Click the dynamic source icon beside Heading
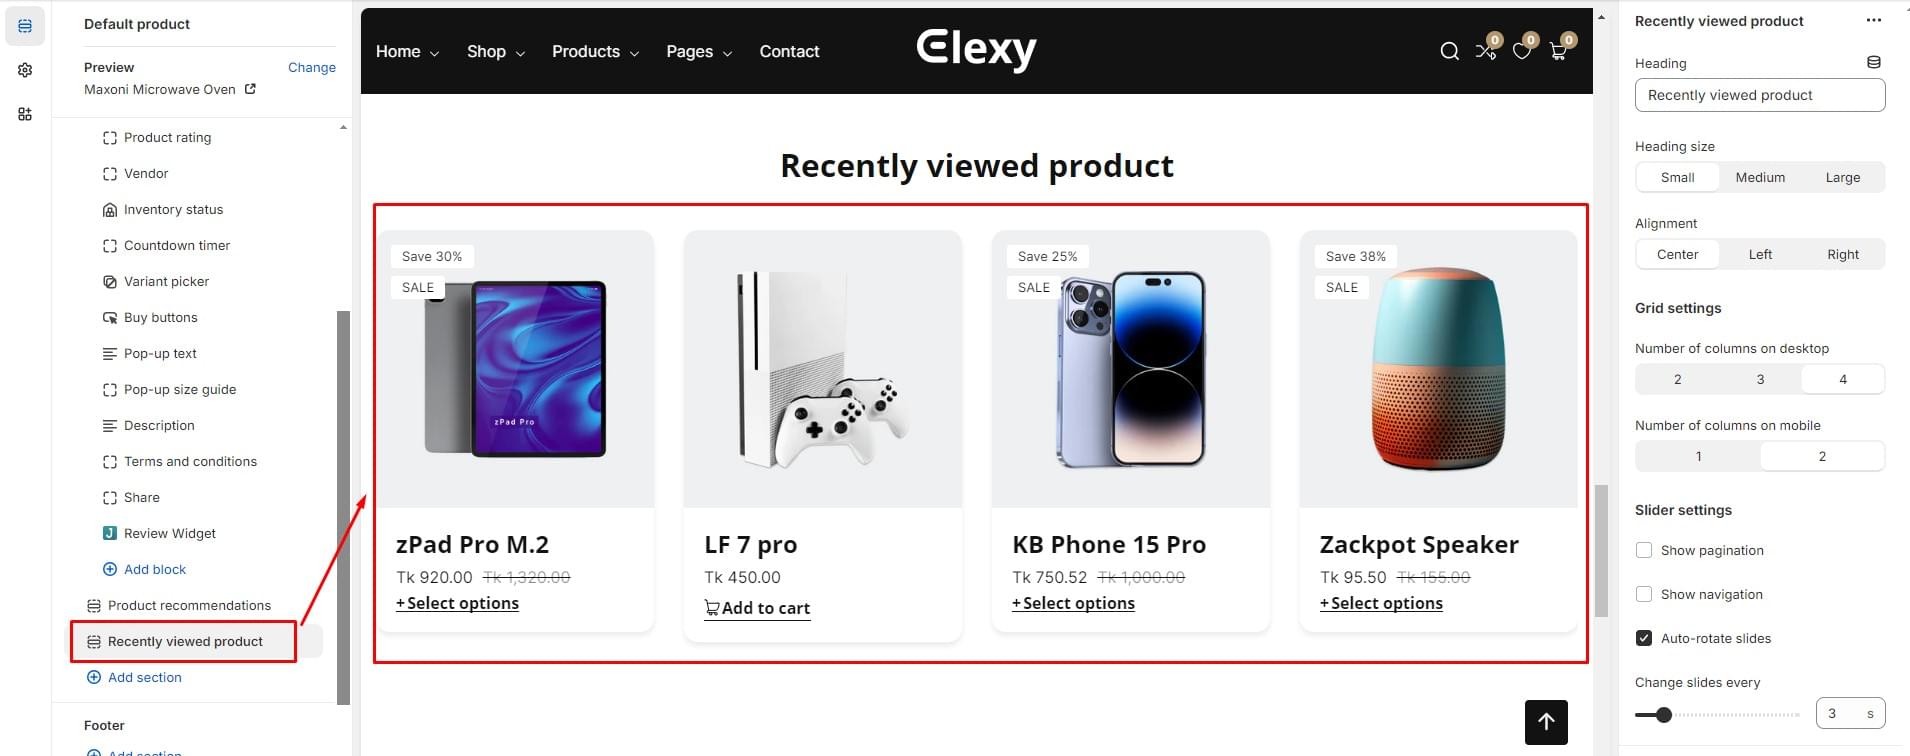Image resolution: width=1910 pixels, height=756 pixels. pos(1874,62)
